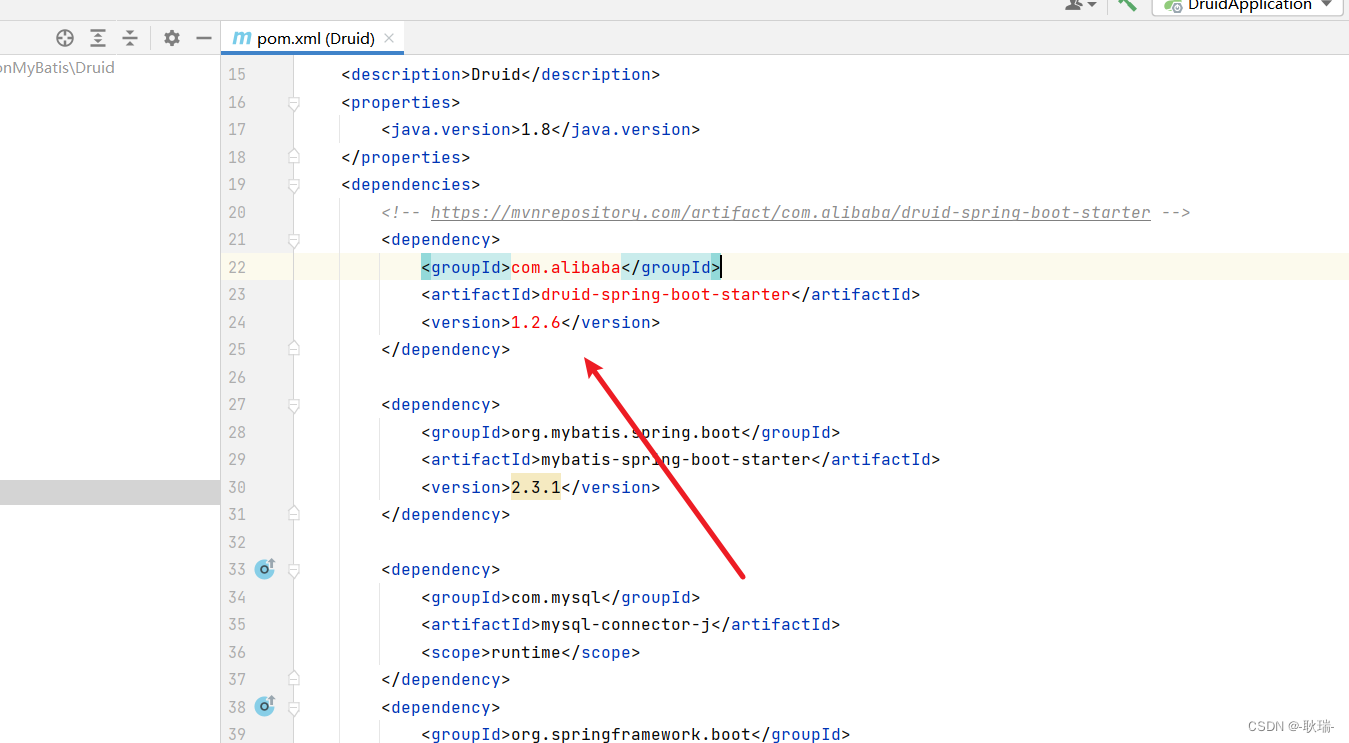Screen dimensions: 1349x743
Task: Hide the Project tool window with the dash icon
Action: click(204, 38)
